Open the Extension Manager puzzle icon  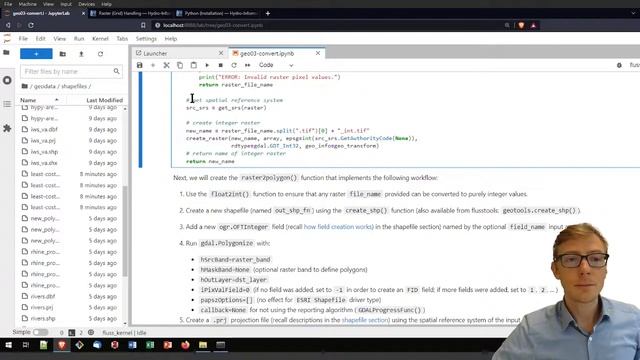[x=7, y=128]
